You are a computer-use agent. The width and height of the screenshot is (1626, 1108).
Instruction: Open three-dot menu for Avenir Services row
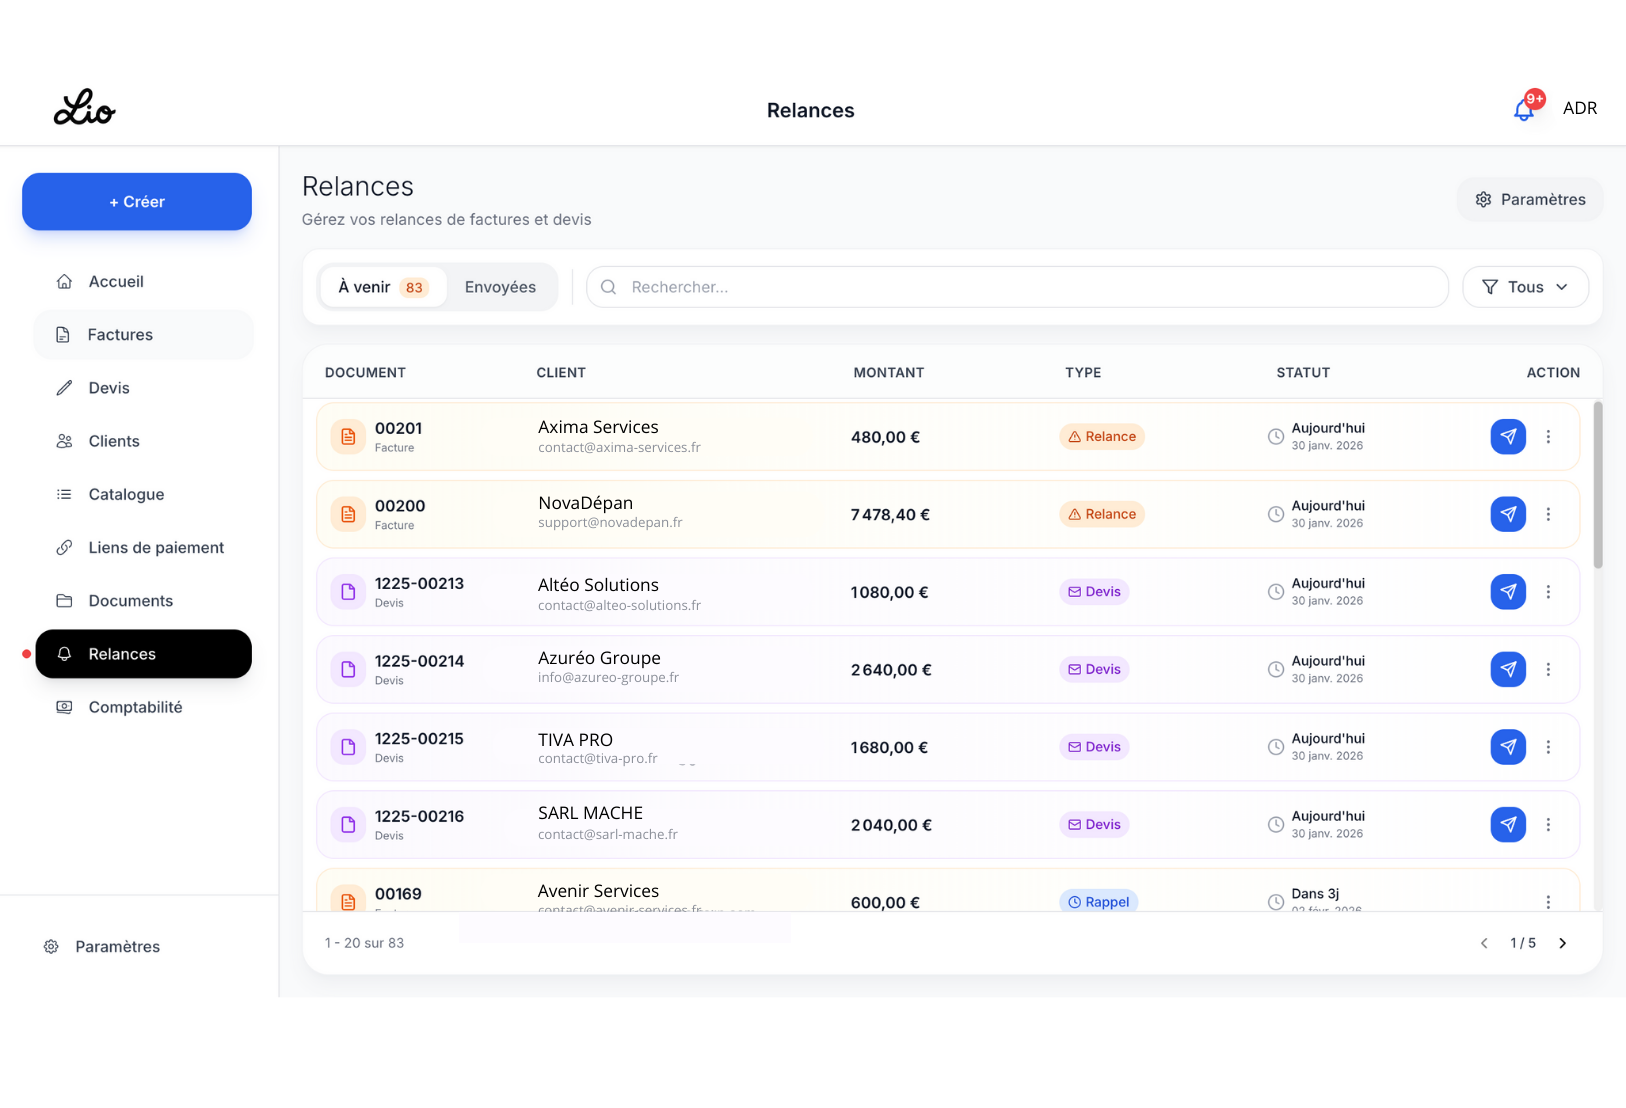1548,901
